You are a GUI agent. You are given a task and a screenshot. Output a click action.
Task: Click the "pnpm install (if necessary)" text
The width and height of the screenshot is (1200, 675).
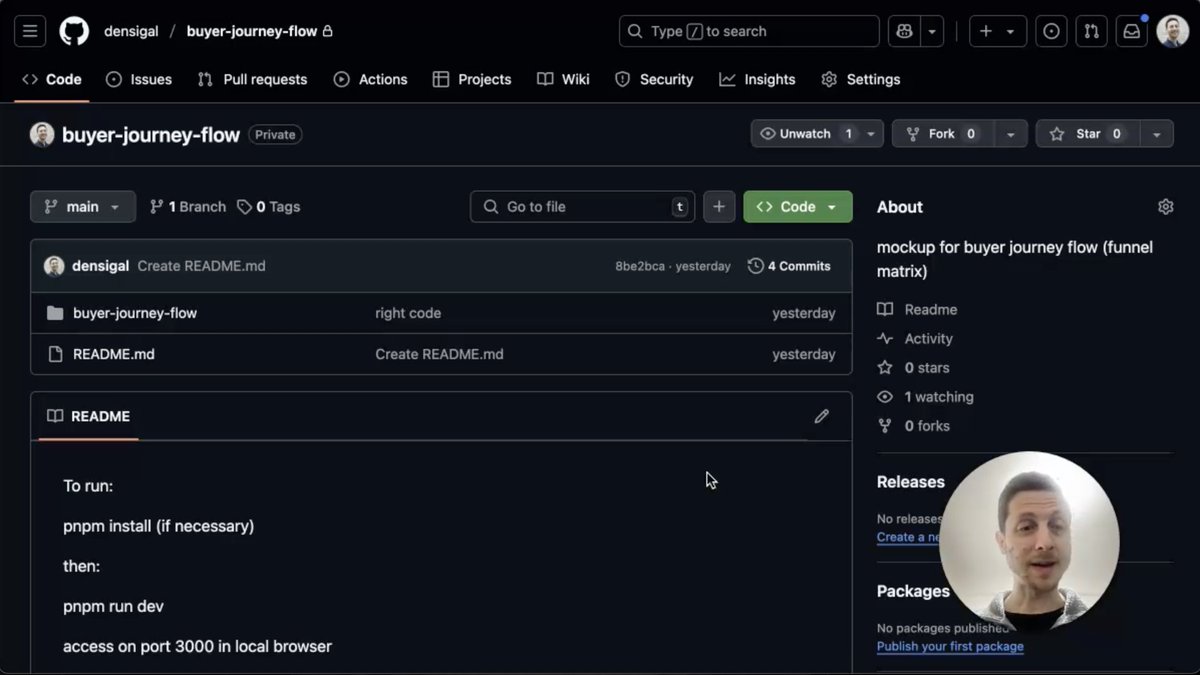pyautogui.click(x=158, y=526)
